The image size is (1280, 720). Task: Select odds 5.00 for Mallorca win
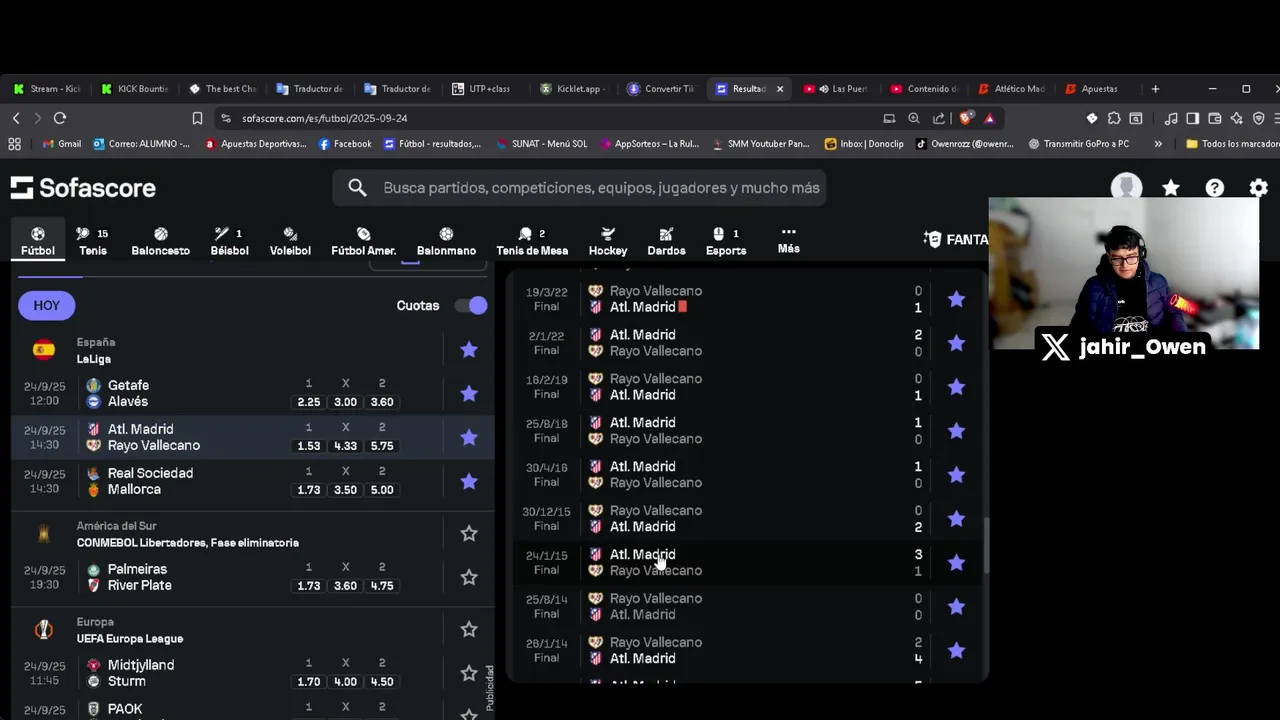coord(382,490)
